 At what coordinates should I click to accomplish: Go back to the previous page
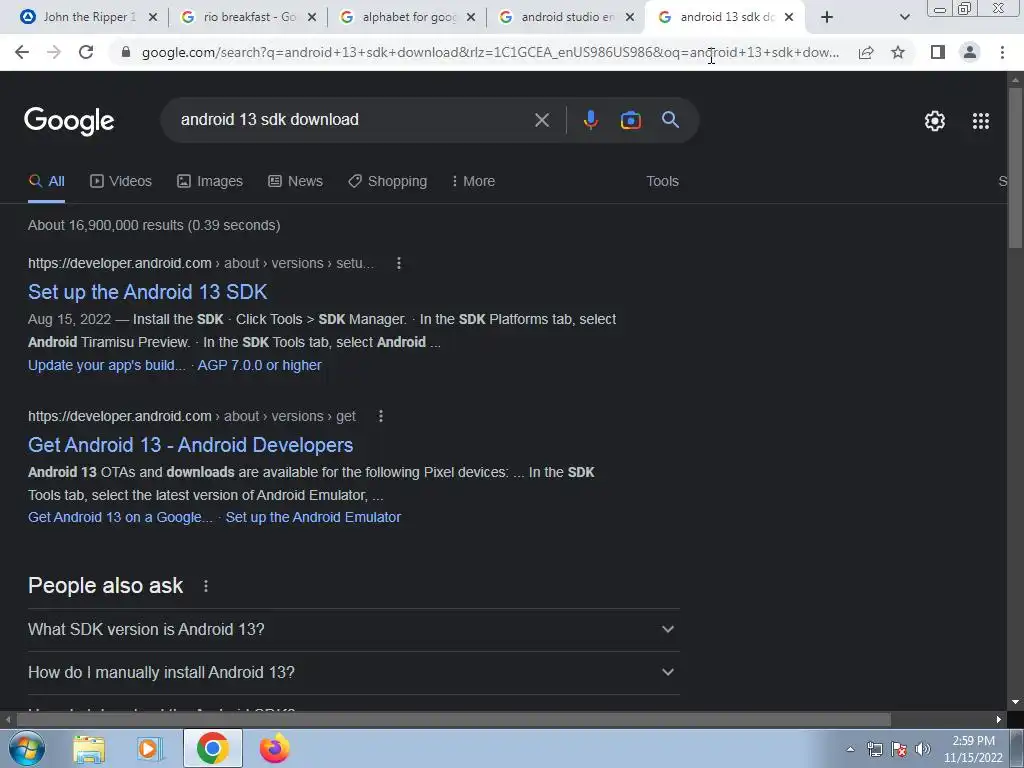(x=22, y=52)
